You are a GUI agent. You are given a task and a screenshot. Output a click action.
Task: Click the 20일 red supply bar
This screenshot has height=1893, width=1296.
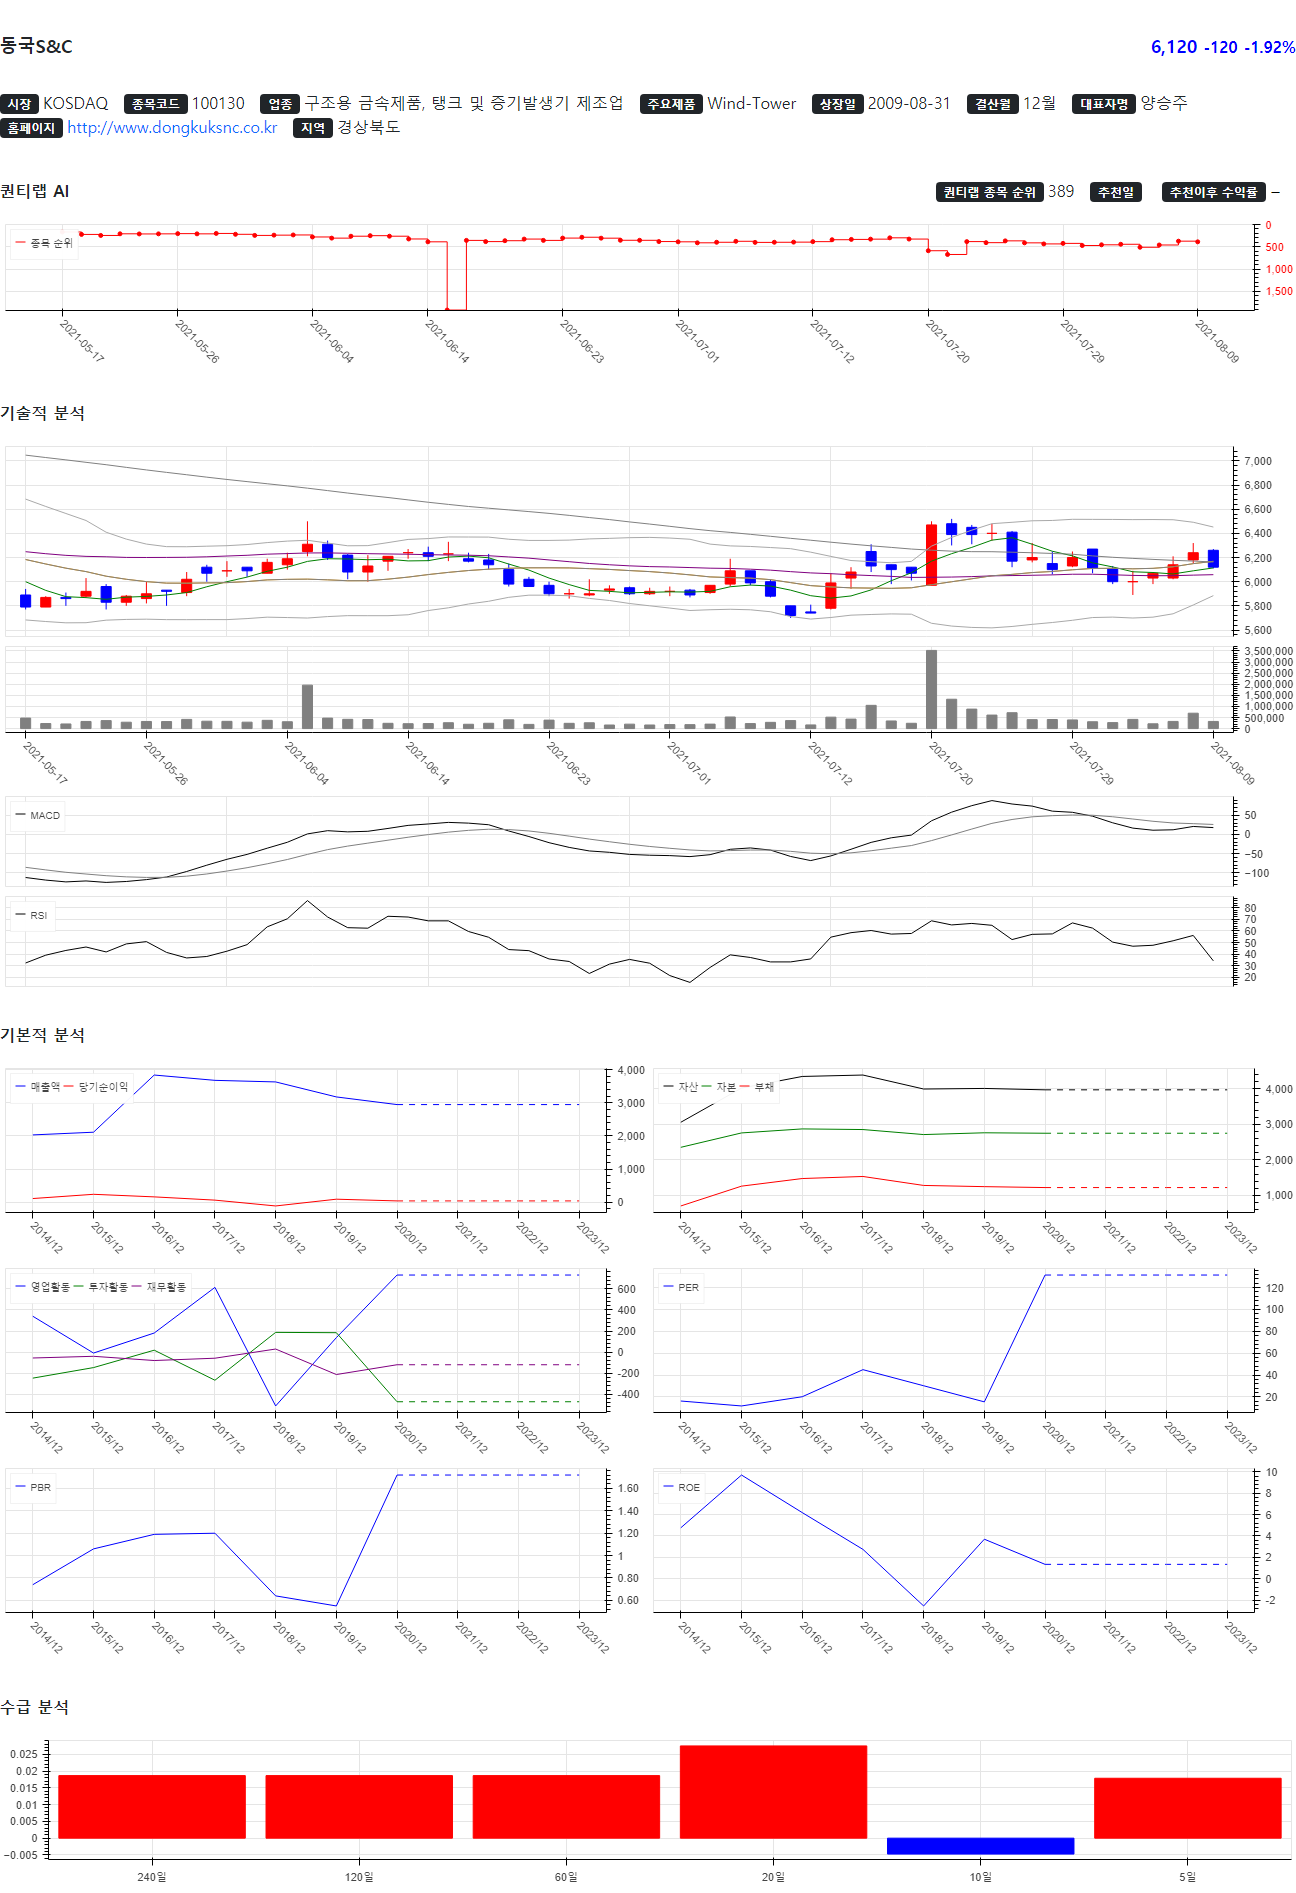point(773,1792)
